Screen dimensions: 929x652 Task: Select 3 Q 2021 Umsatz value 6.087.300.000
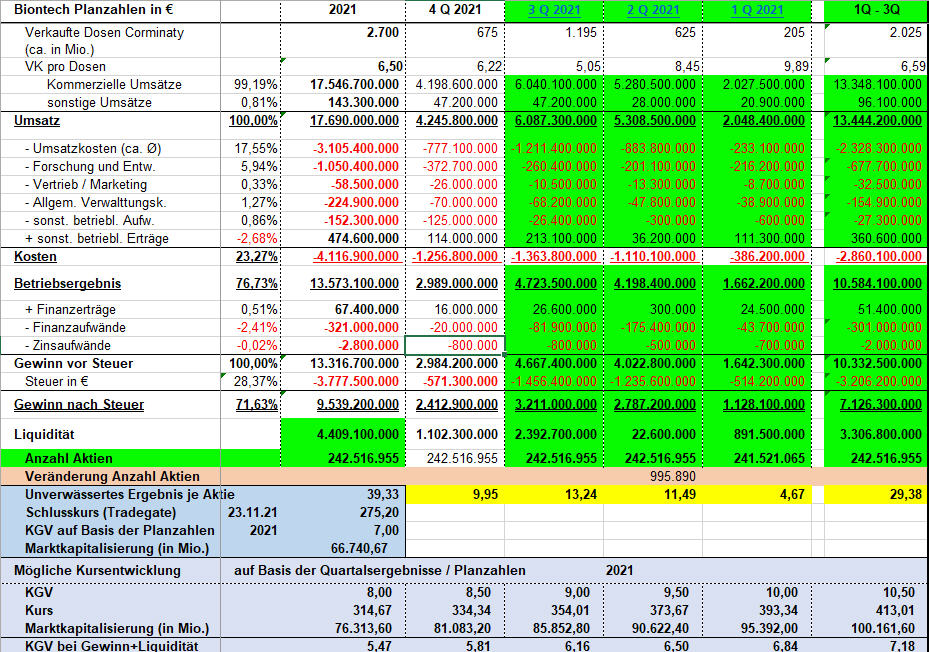coord(554,120)
